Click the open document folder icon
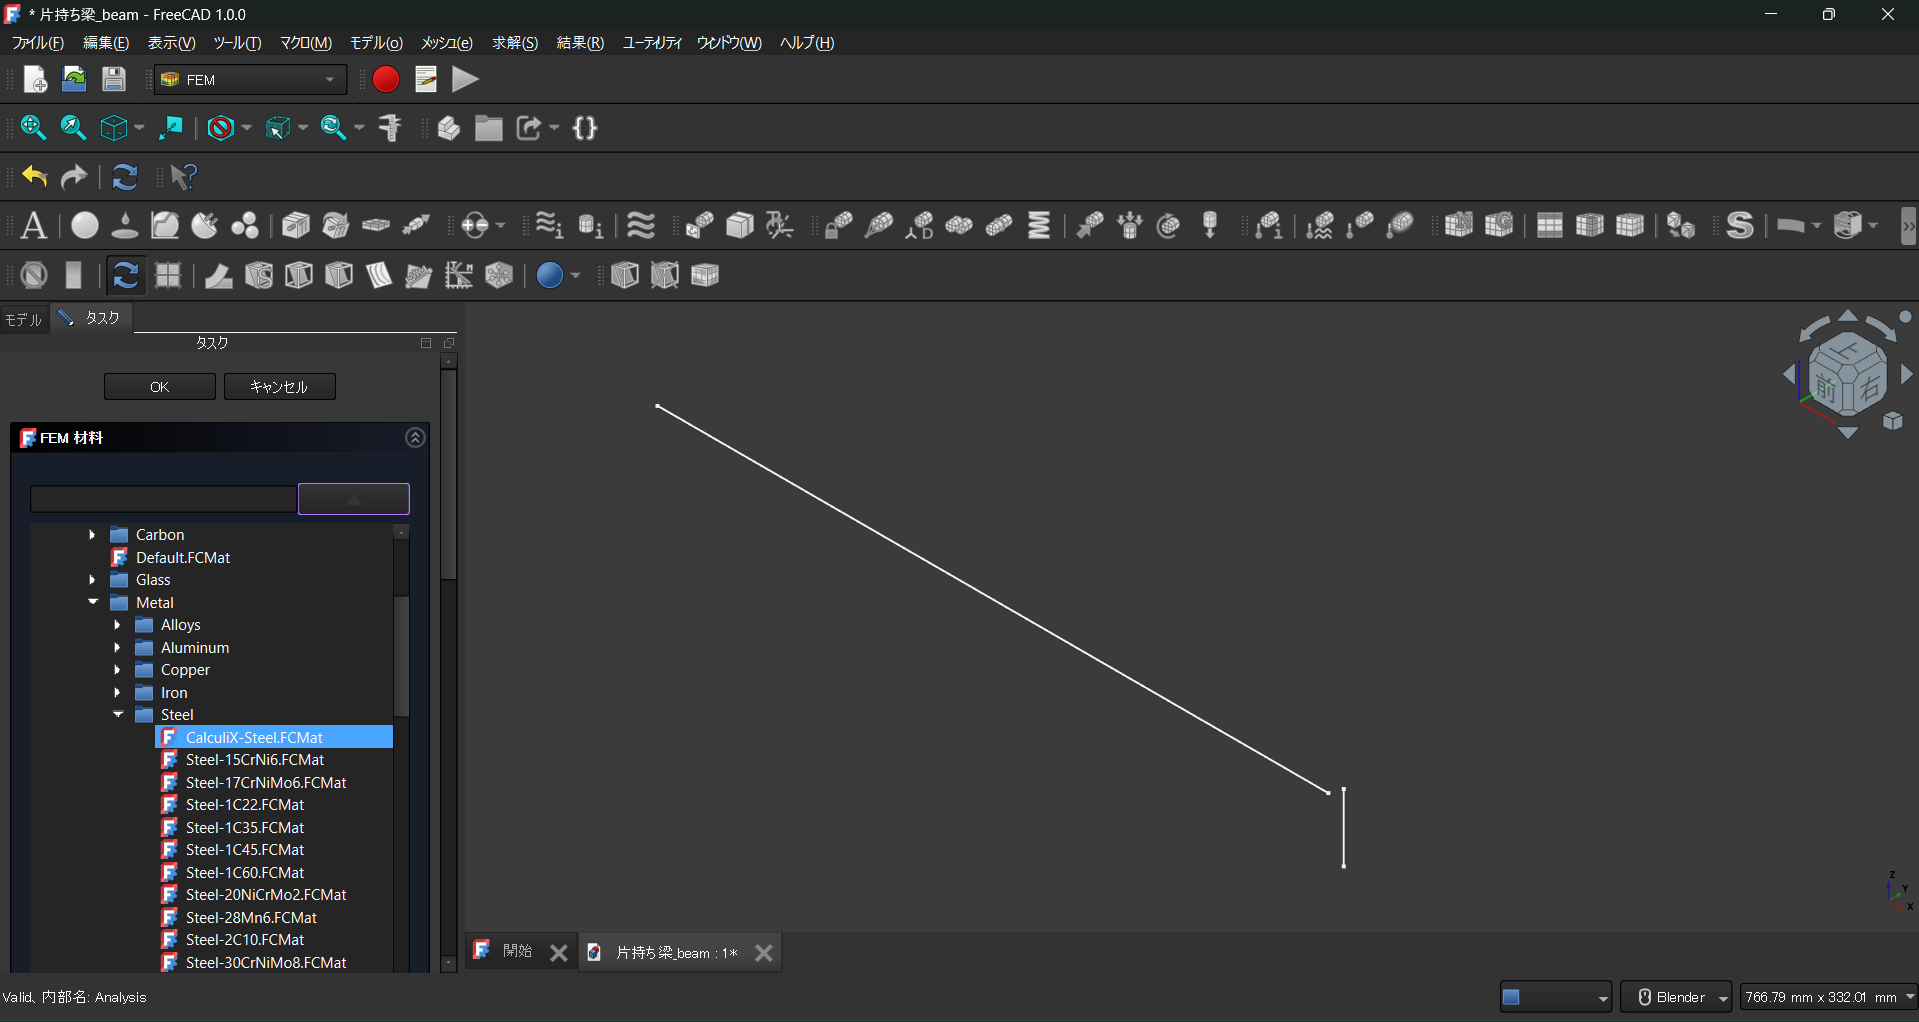 click(x=74, y=80)
